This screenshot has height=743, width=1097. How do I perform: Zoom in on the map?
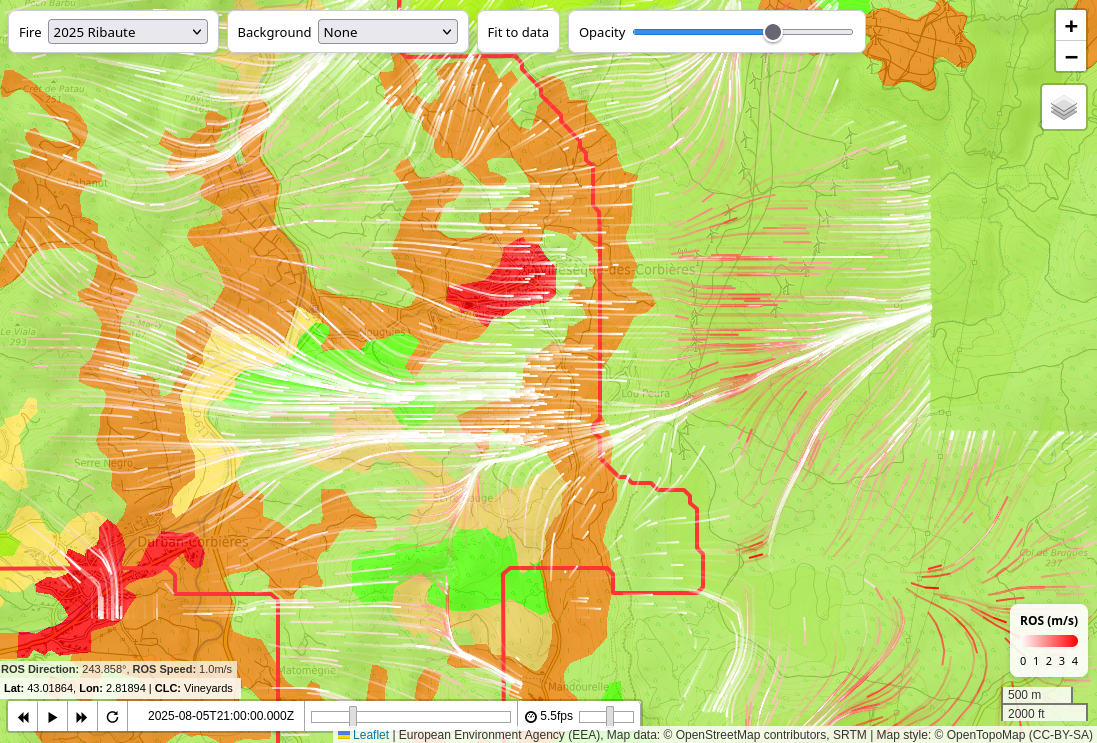click(x=1070, y=26)
